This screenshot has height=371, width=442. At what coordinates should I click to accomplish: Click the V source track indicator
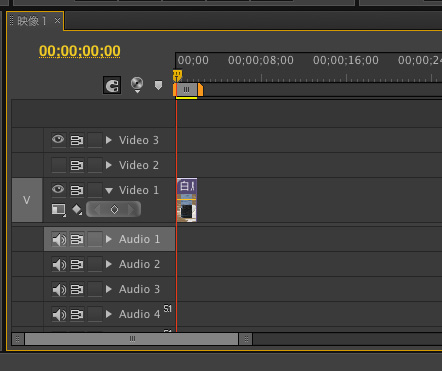click(x=27, y=200)
